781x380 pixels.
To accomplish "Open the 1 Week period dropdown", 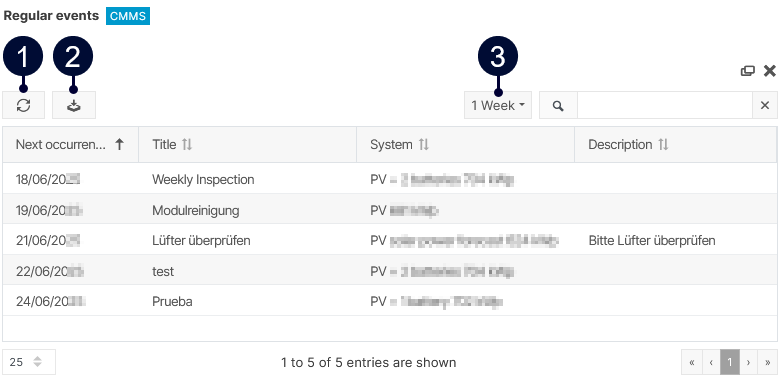I will [498, 105].
